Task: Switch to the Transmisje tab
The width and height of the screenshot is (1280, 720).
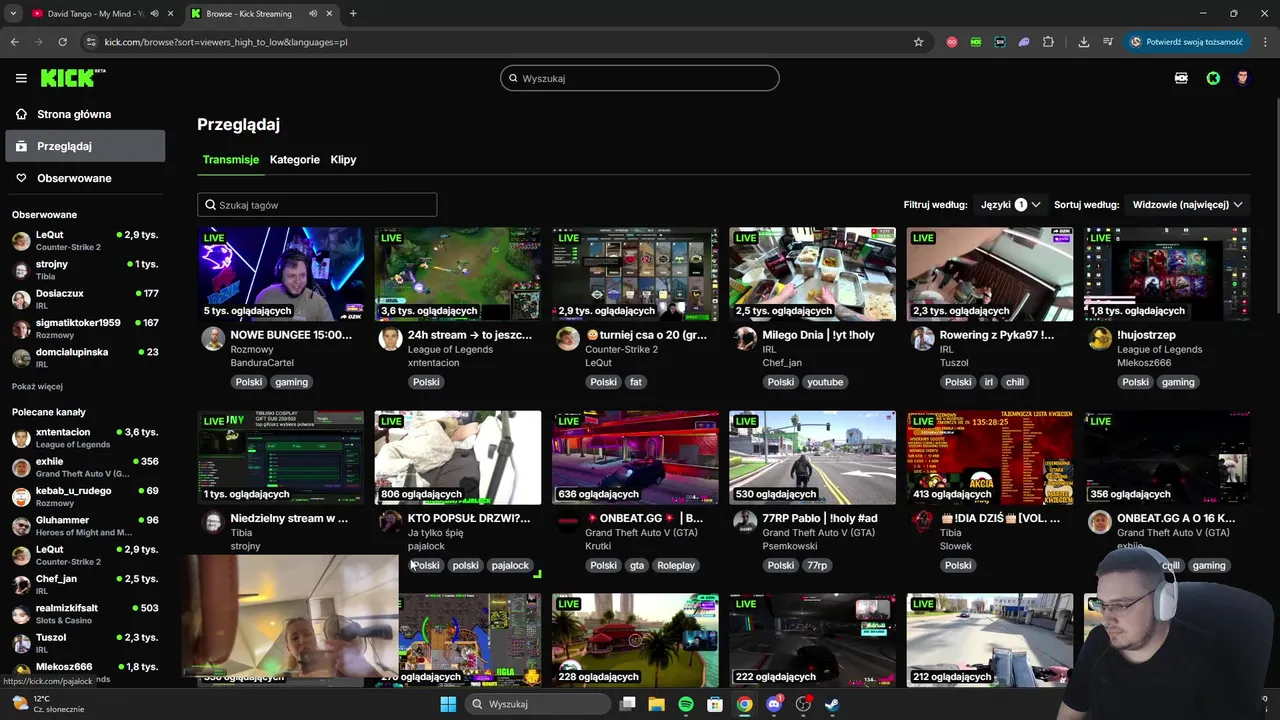Action: click(x=230, y=160)
